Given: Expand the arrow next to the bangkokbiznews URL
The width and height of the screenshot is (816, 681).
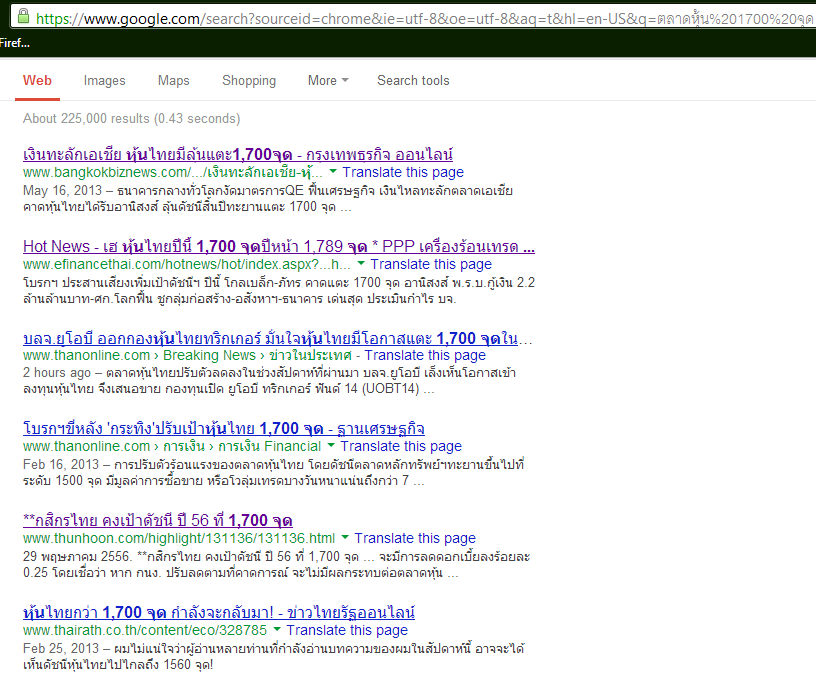Looking at the screenshot, I should [333, 171].
